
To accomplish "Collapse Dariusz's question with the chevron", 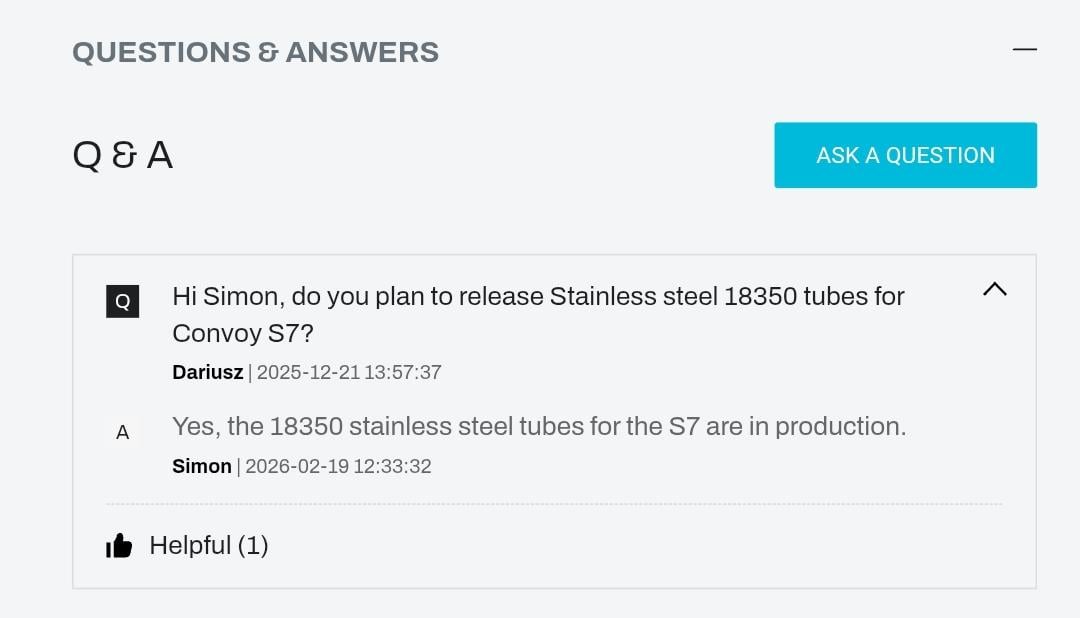I will pos(994,289).
